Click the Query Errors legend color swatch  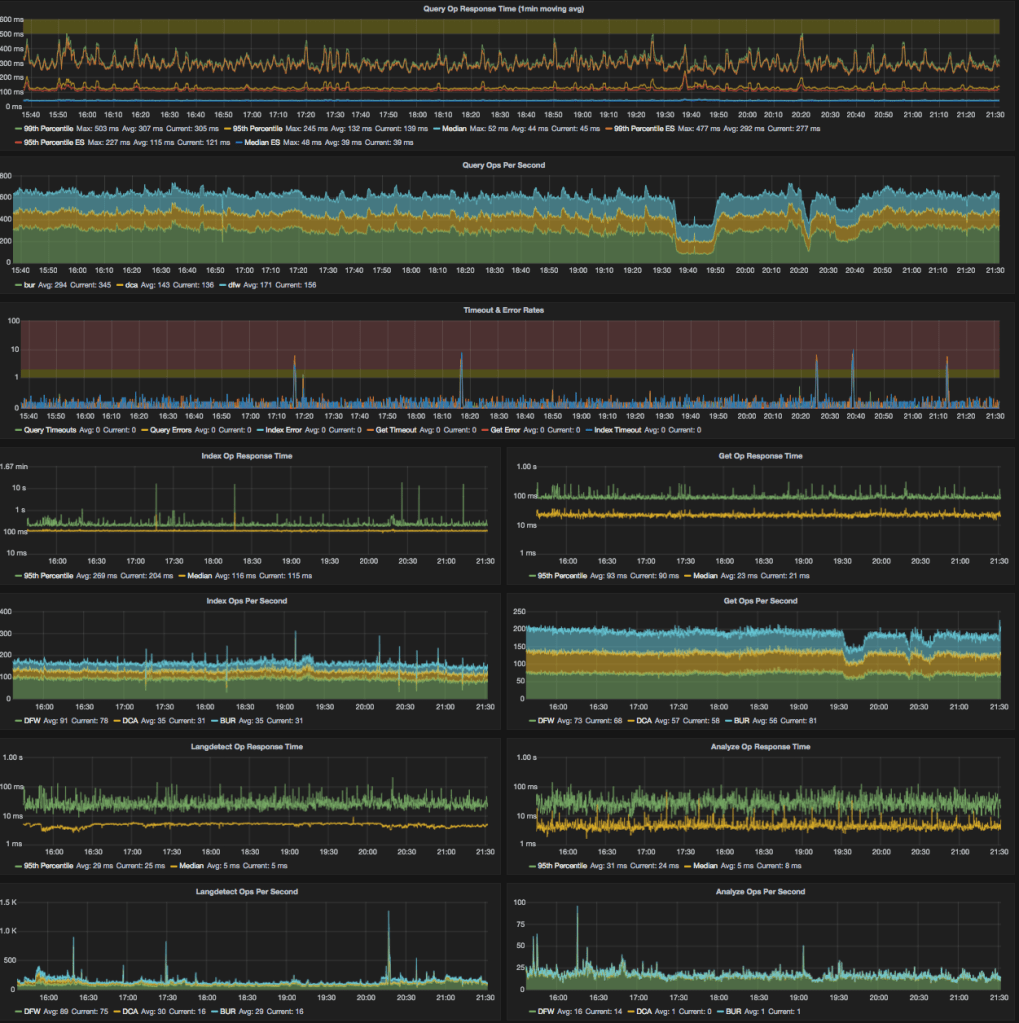click(144, 430)
